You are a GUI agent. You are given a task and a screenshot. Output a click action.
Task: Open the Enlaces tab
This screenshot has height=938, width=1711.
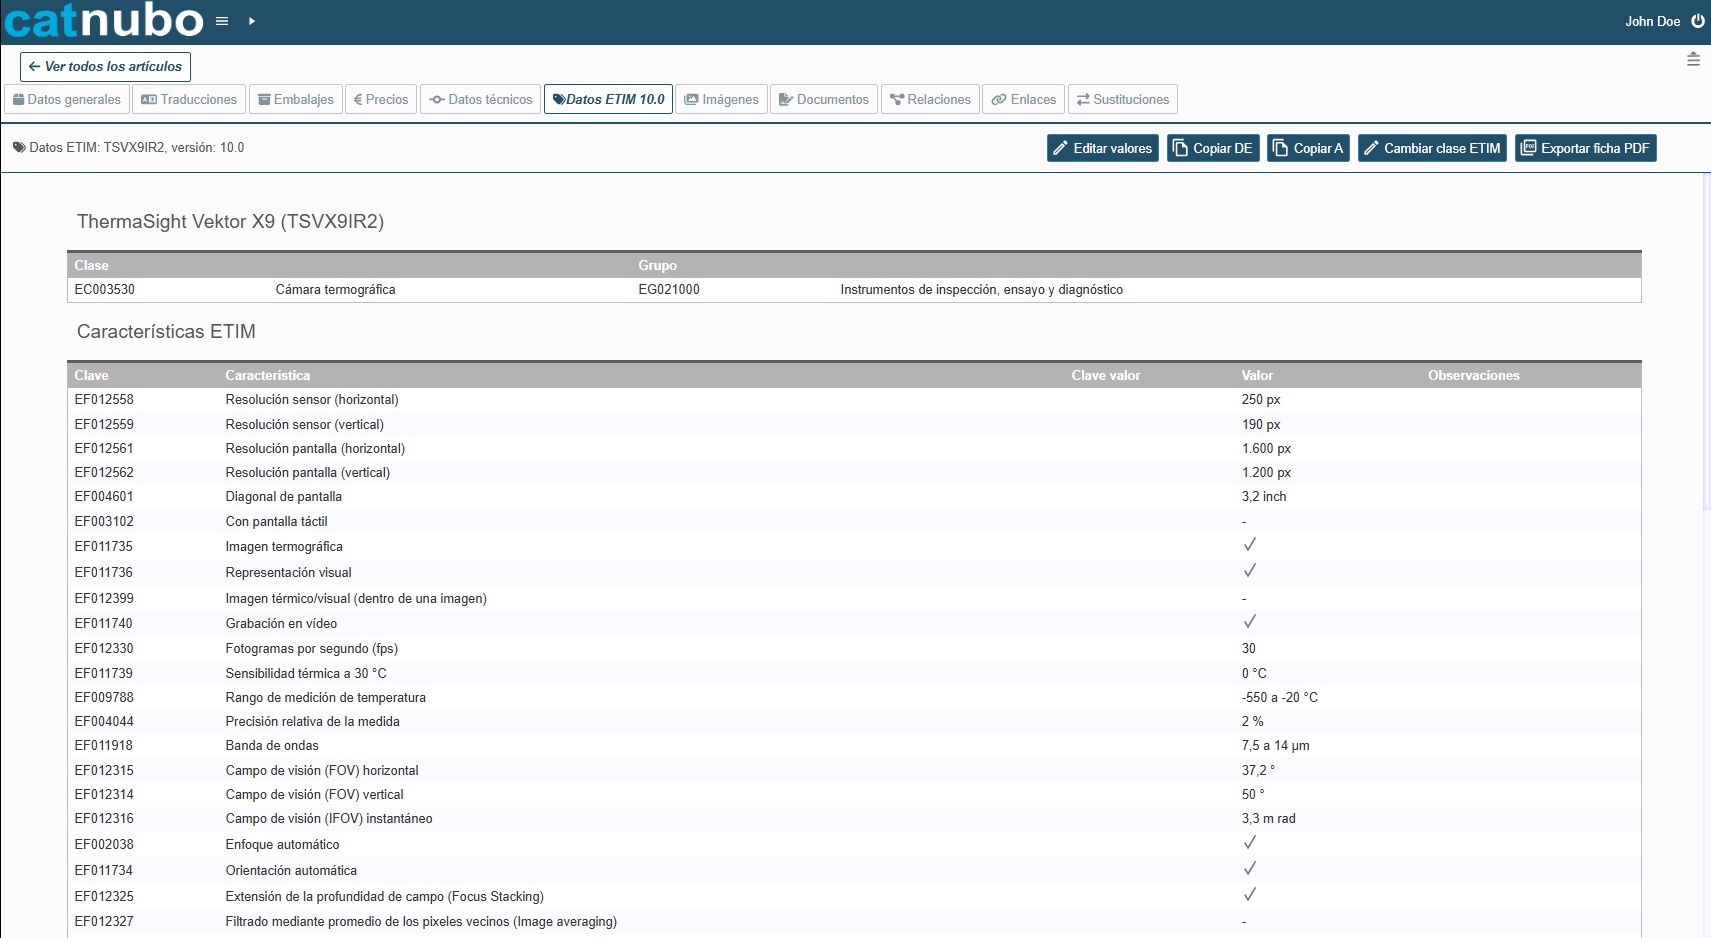point(1023,100)
